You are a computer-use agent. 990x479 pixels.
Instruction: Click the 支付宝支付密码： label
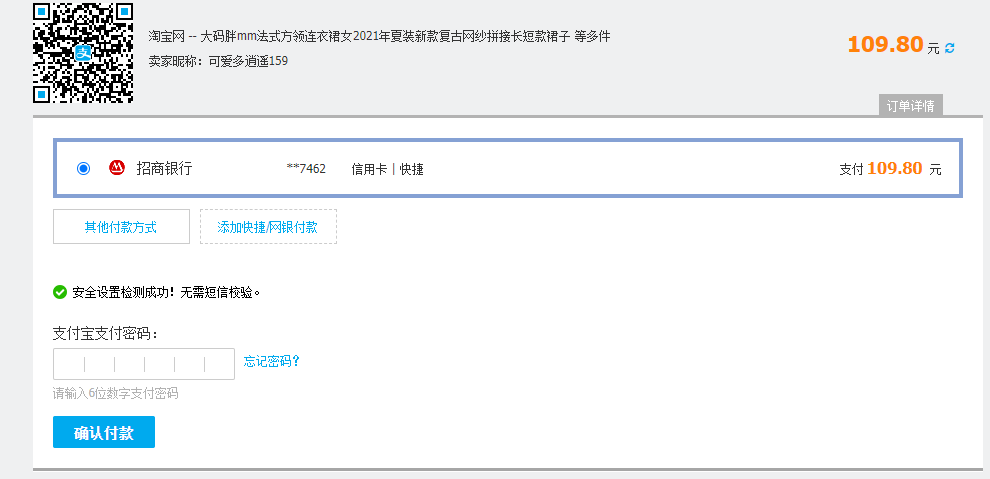tap(105, 334)
